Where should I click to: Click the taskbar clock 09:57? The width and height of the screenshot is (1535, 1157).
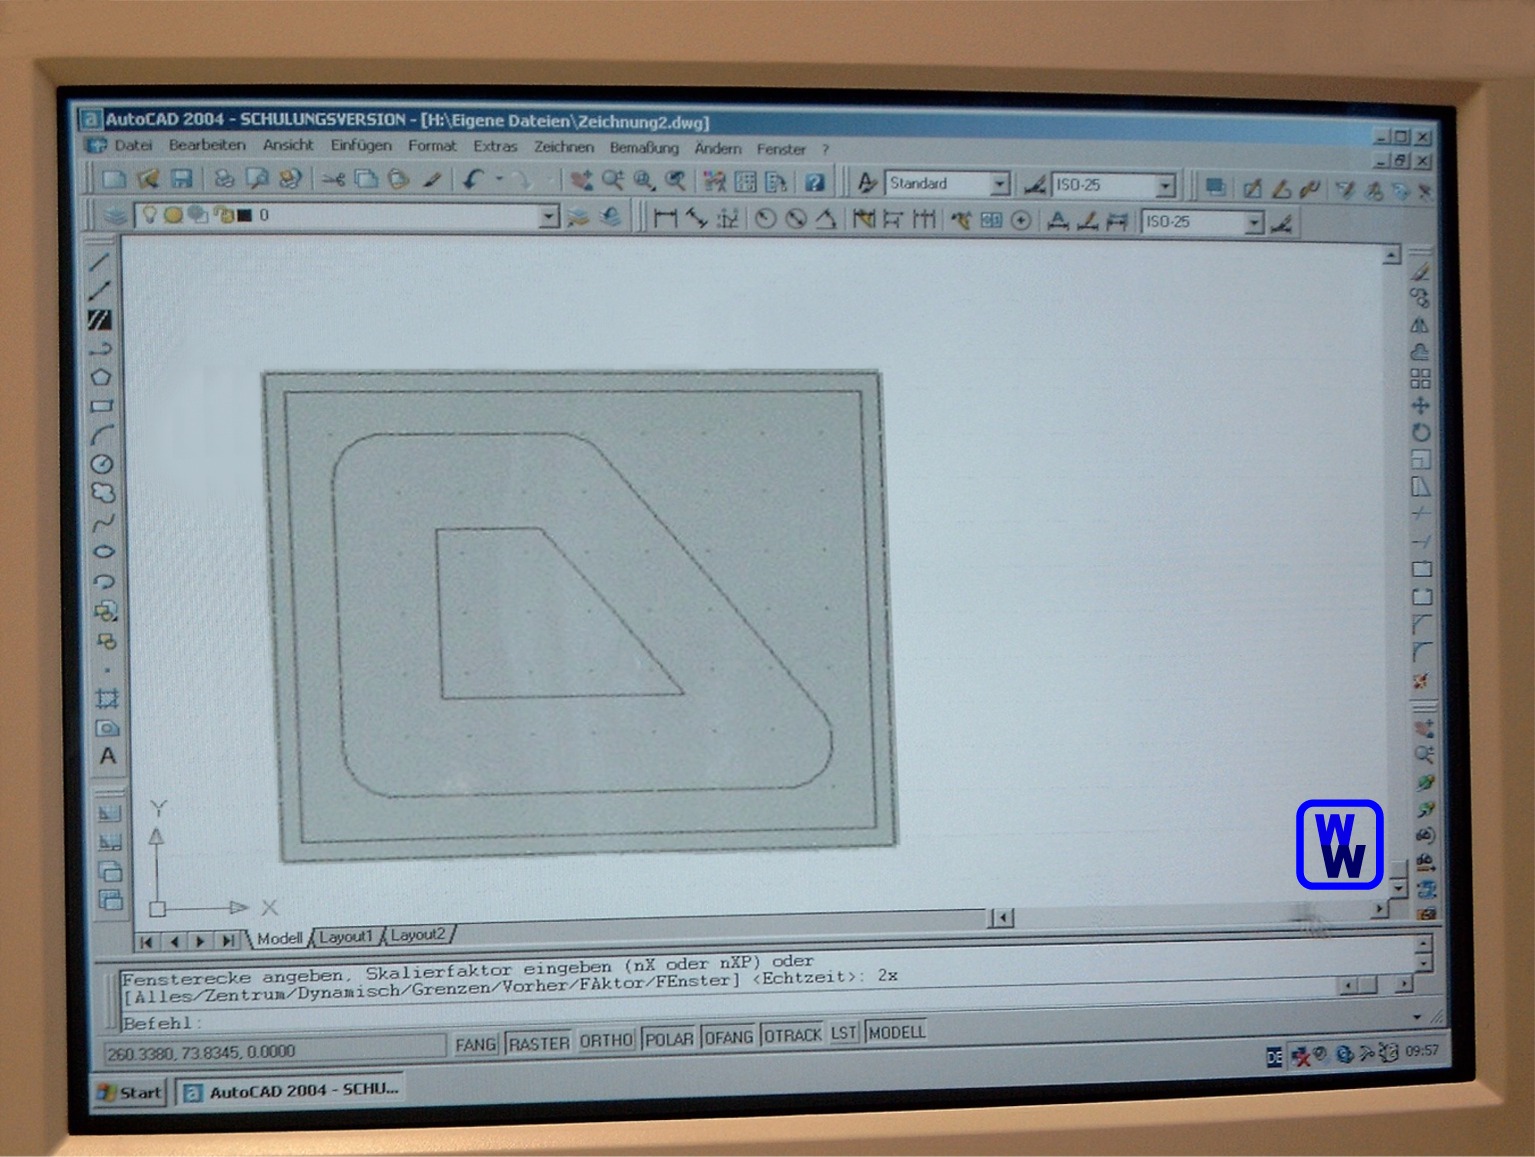[1422, 1051]
